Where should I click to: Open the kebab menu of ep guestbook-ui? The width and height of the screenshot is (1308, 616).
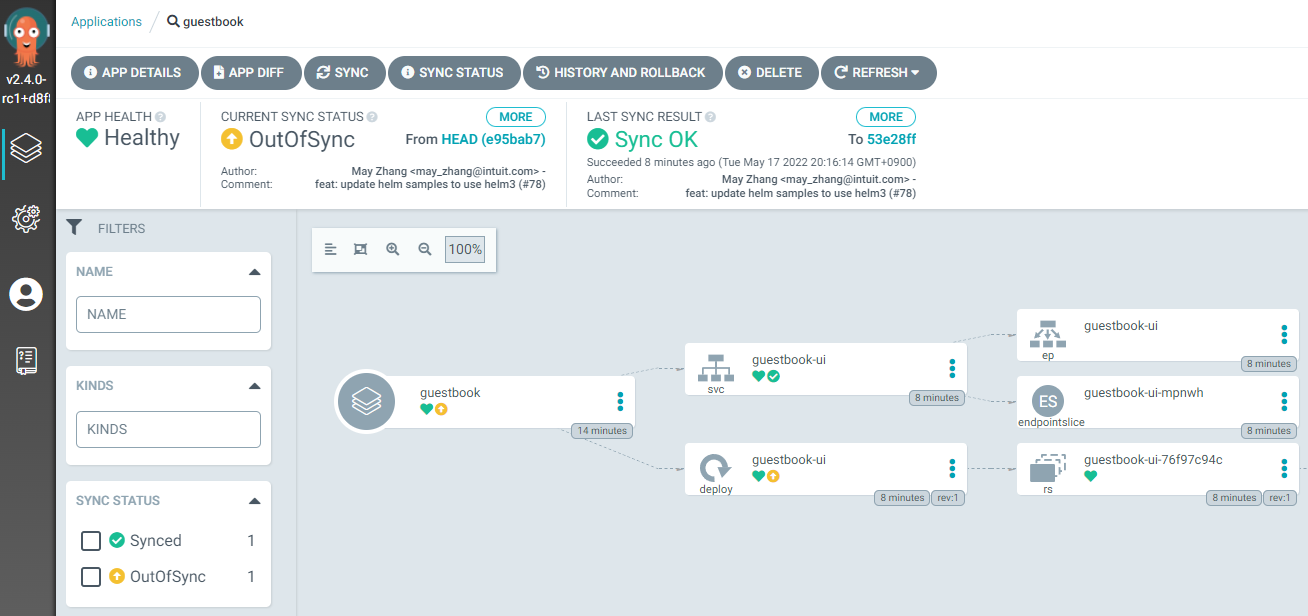[1284, 335]
